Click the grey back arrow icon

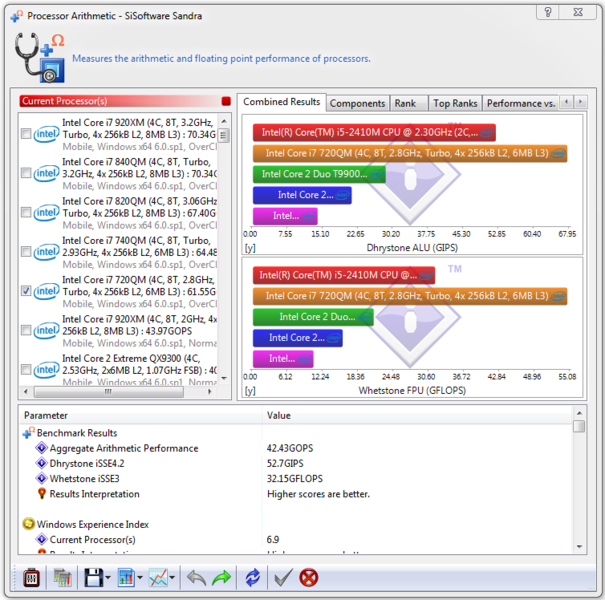tap(196, 578)
